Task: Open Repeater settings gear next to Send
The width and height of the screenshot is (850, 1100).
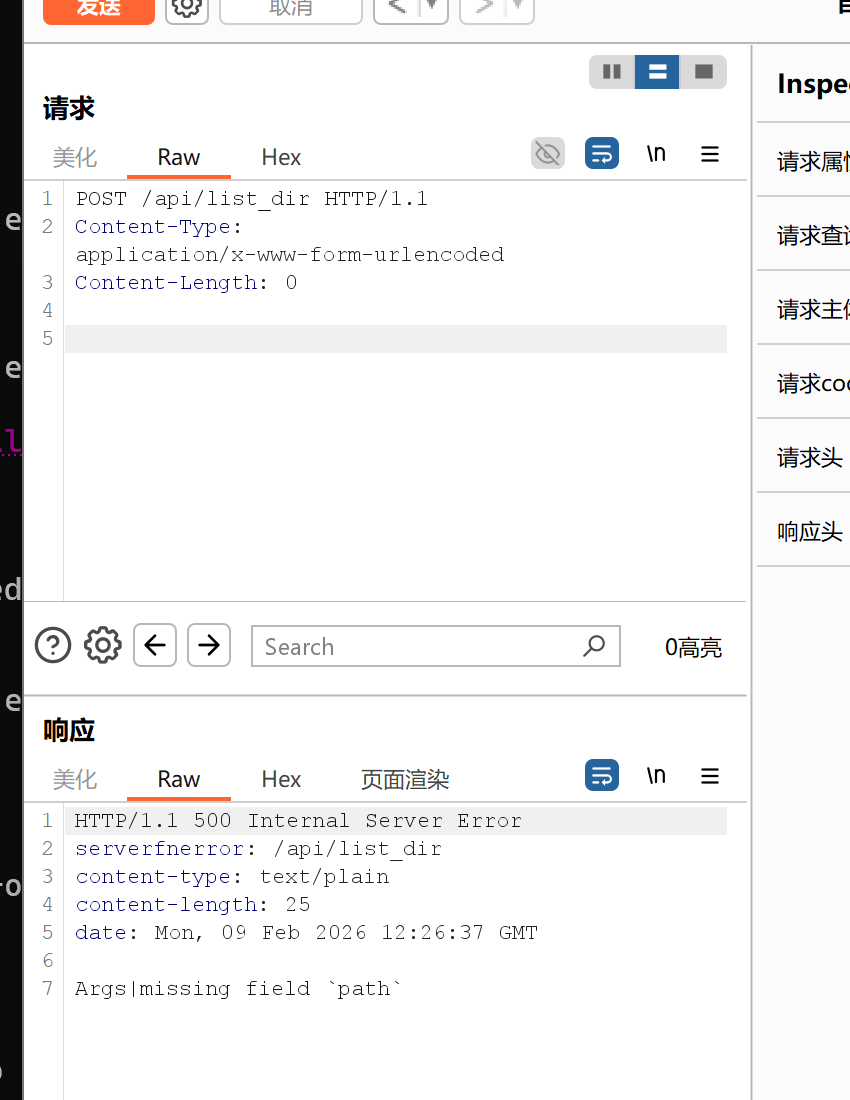Action: coord(186,8)
